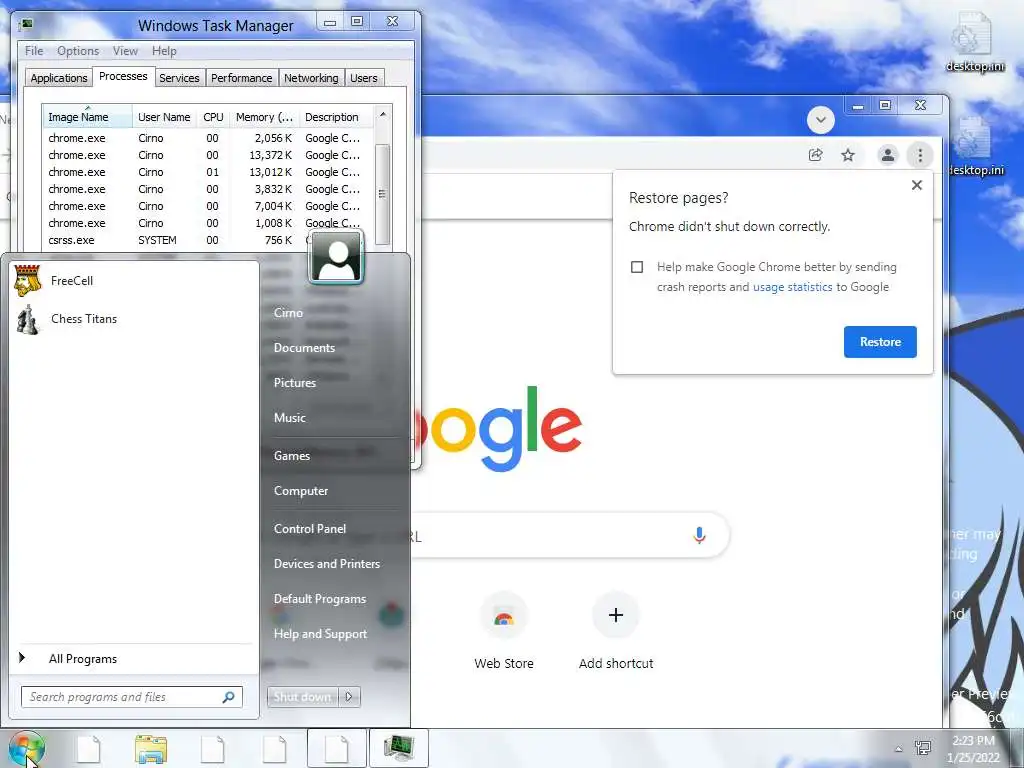Sort processes by User Name column
The width and height of the screenshot is (1024, 768).
164,117
